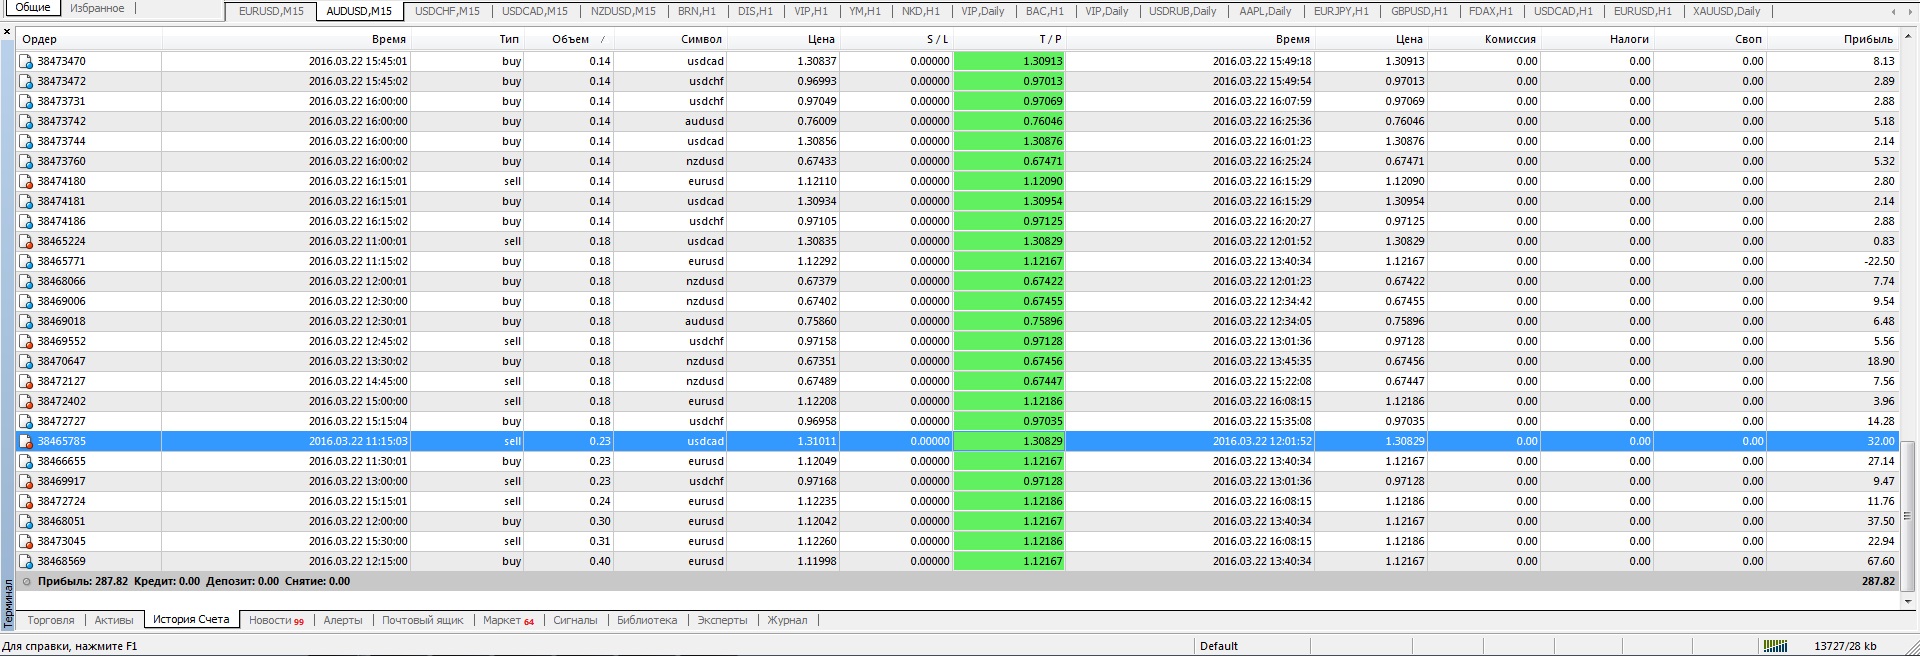Click the order icon for order 38468066
The width and height of the screenshot is (1920, 656).
point(26,281)
